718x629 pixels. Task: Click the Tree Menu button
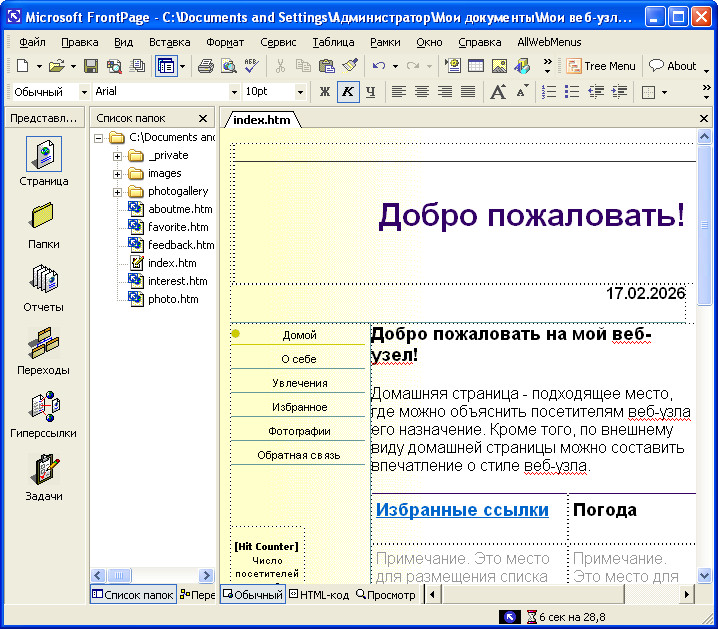tap(601, 66)
